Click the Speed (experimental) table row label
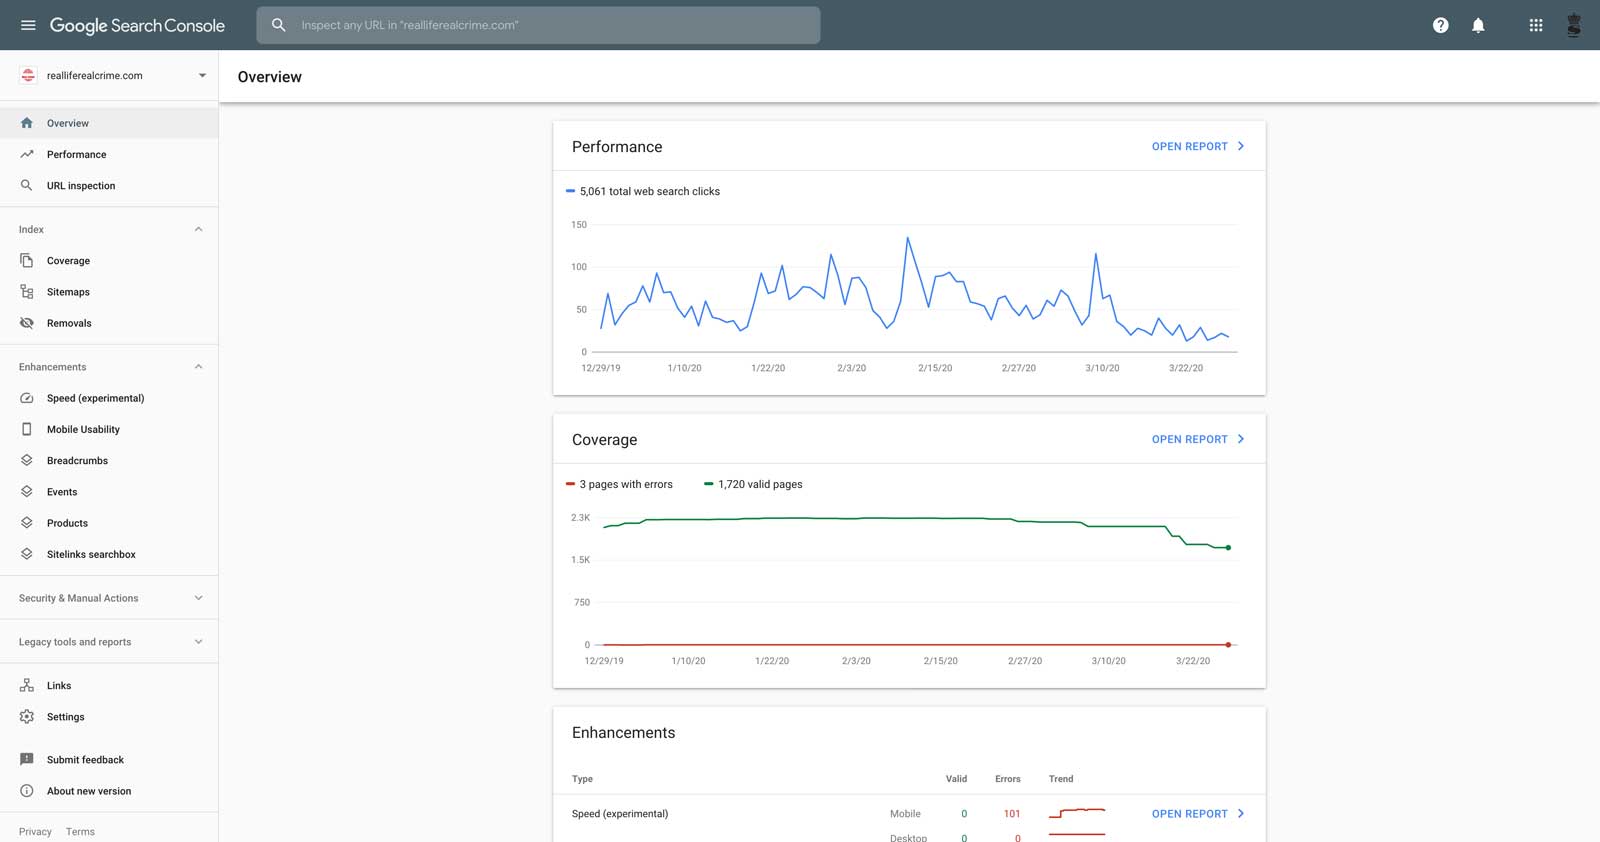 620,814
